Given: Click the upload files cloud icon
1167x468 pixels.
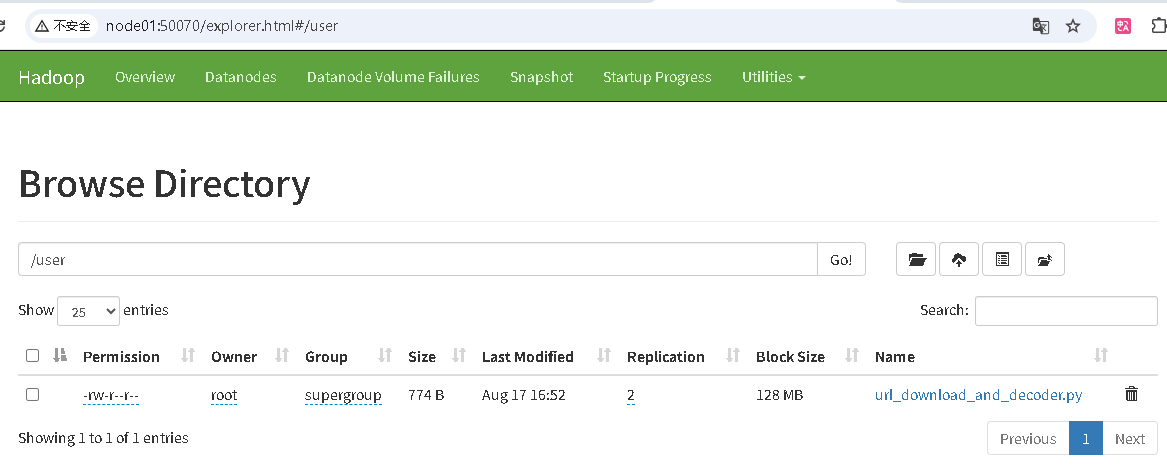Looking at the screenshot, I should 959,260.
